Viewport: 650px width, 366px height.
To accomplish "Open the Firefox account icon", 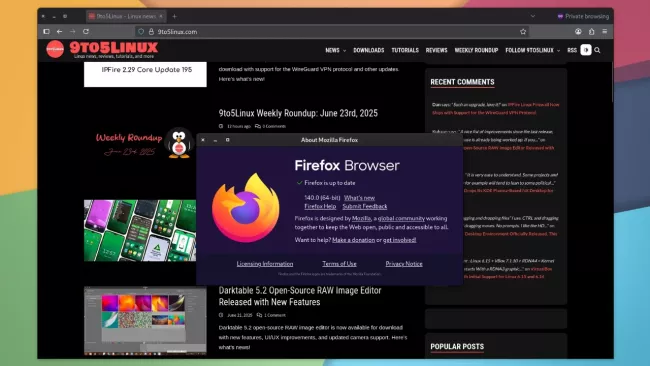I will pyautogui.click(x=578, y=32).
